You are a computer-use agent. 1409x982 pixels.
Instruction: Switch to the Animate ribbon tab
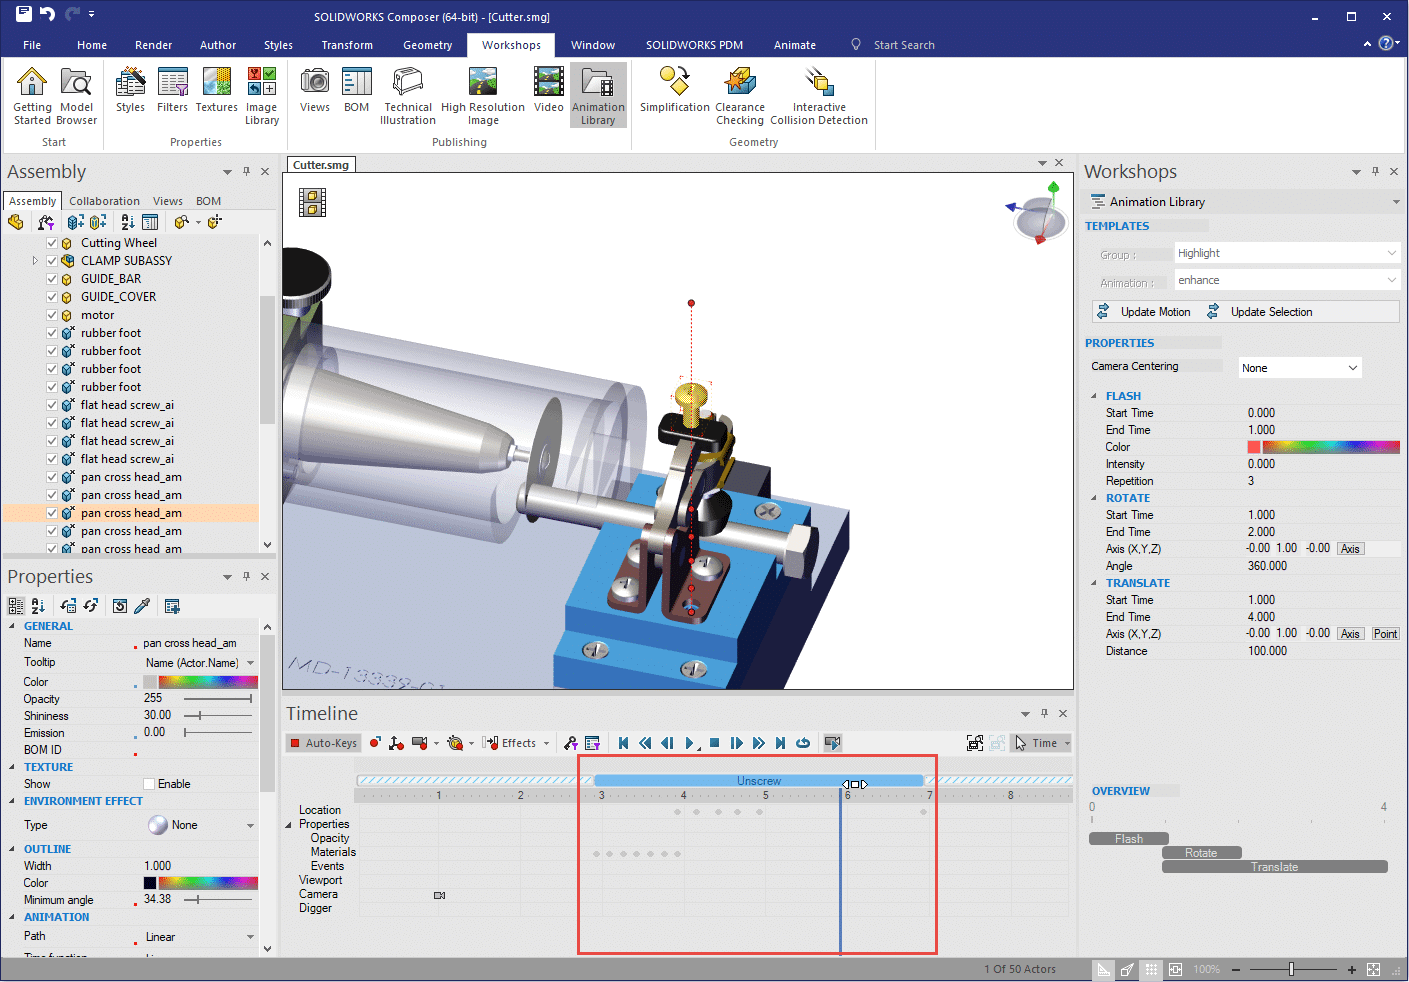794,45
